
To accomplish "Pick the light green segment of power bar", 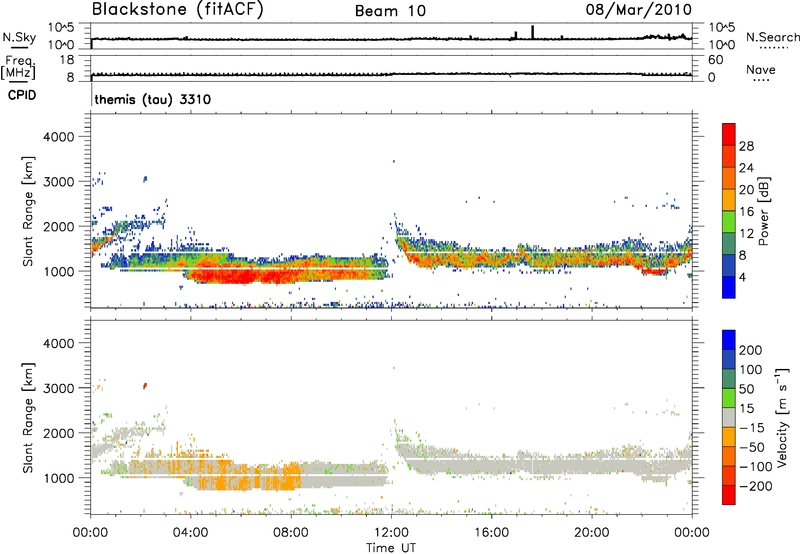I will (729, 222).
